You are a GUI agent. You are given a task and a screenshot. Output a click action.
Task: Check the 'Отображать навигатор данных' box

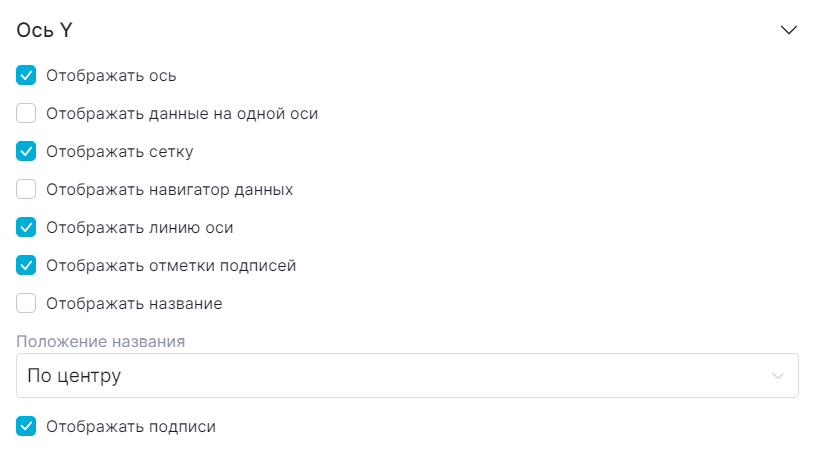click(27, 189)
